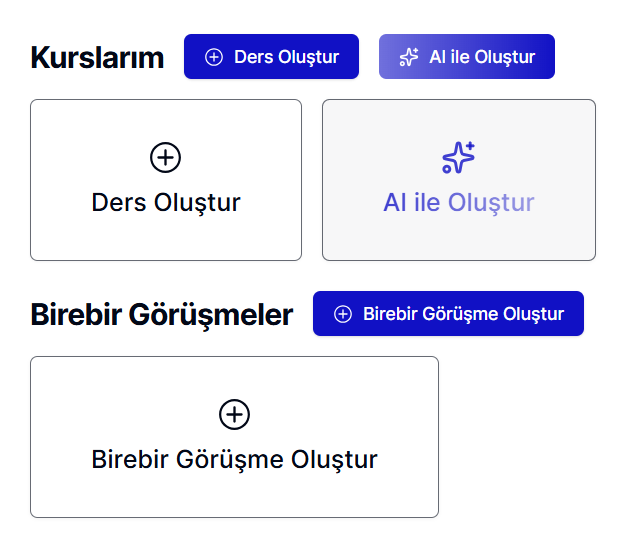Click the white Ders Oluştur label on the blue button
The width and height of the screenshot is (638, 555).
tap(286, 57)
